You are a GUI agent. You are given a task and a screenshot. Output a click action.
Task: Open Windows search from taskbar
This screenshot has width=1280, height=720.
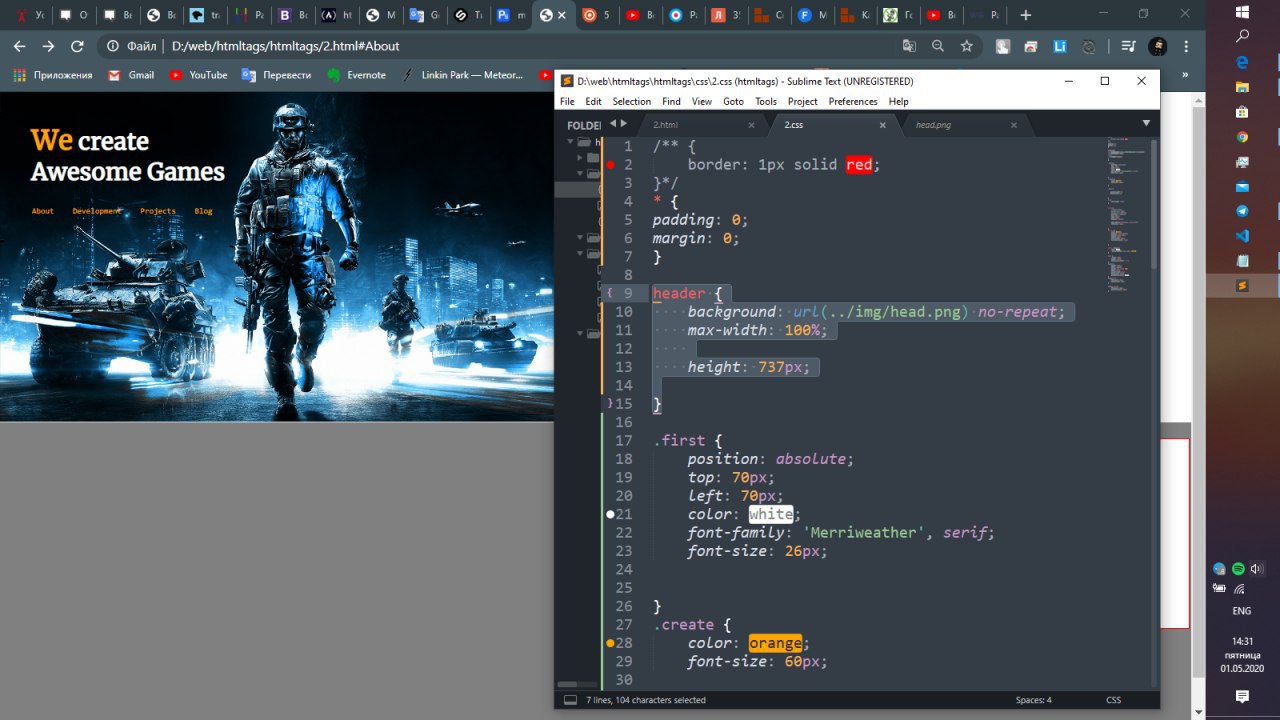point(1243,37)
